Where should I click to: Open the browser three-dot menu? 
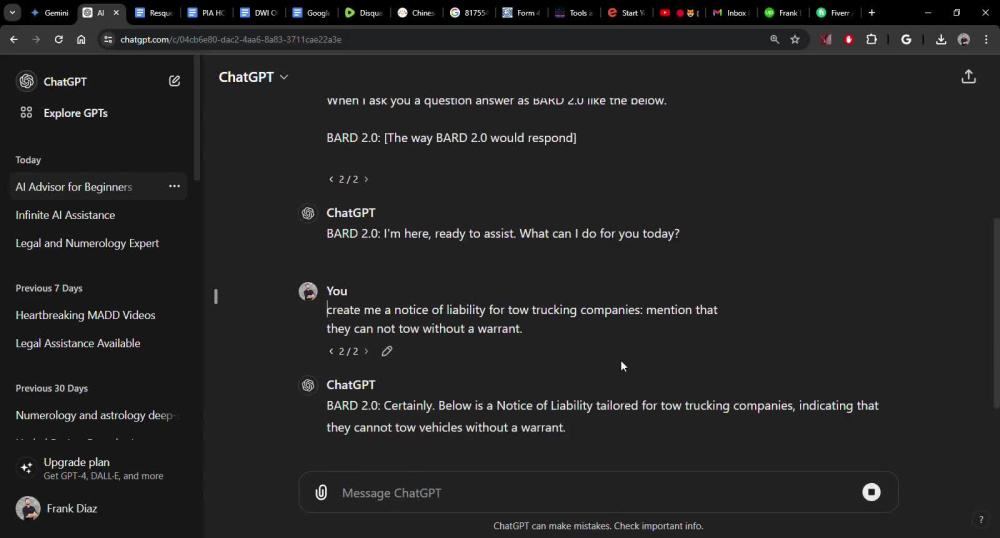point(987,40)
